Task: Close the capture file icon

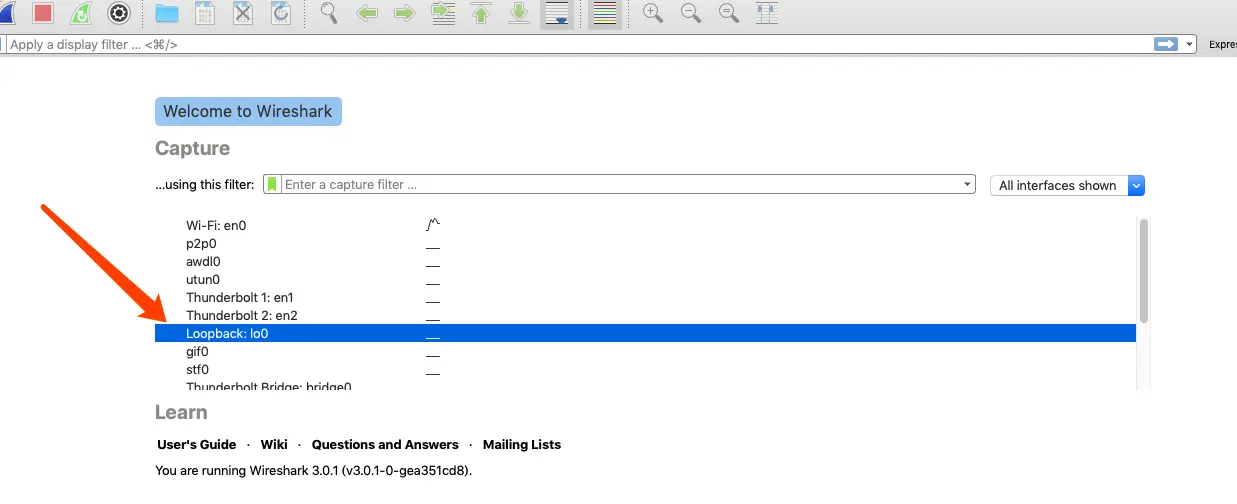Action: click(243, 13)
